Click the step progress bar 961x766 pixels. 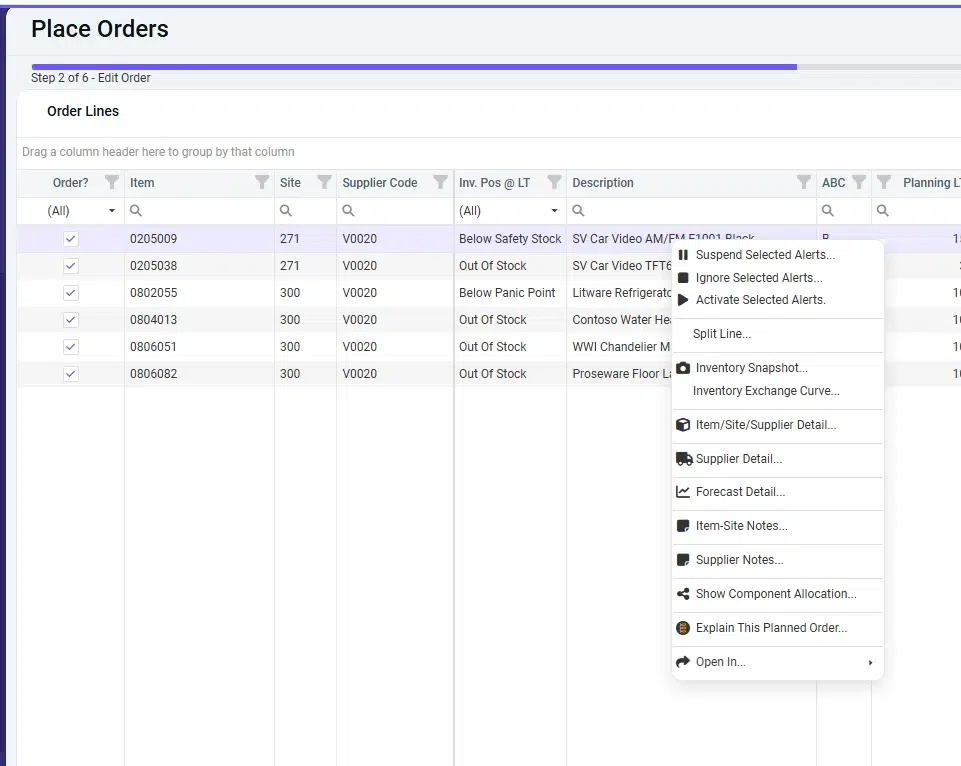[496, 67]
